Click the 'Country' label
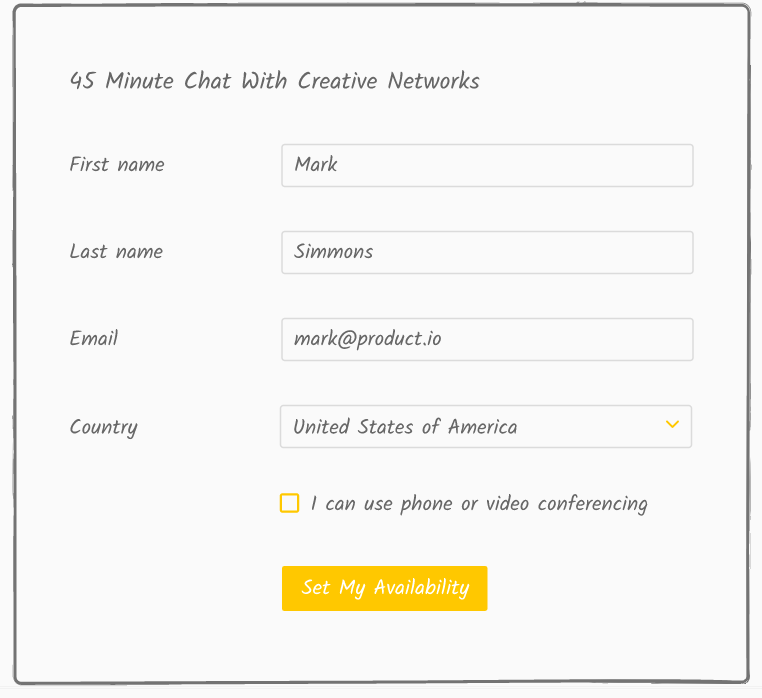 (104, 427)
